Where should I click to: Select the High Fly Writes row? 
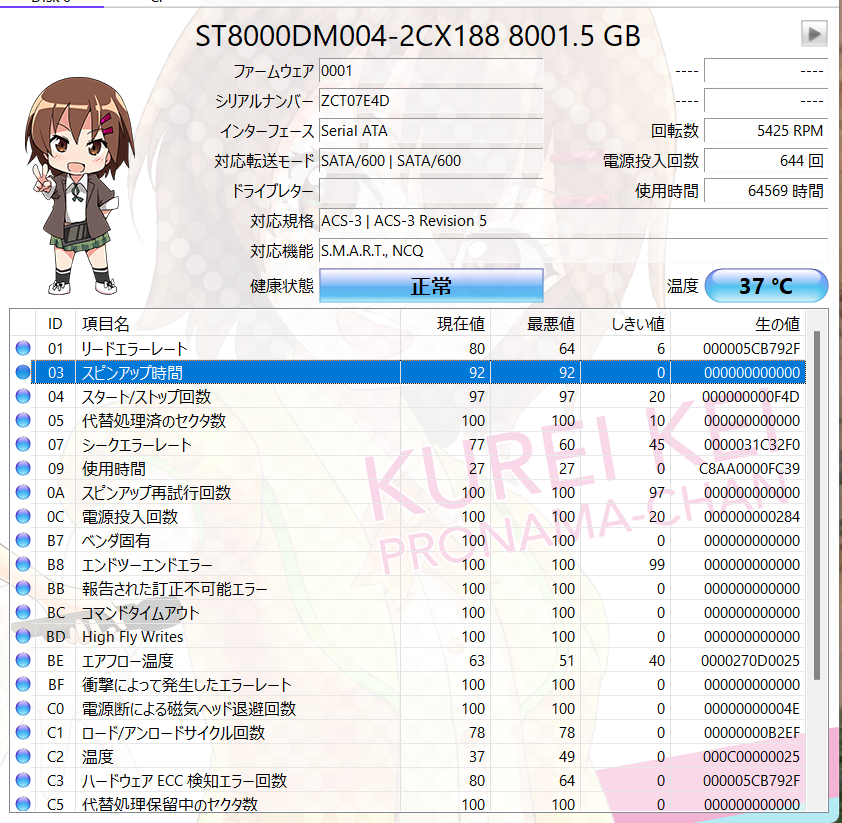(408, 636)
